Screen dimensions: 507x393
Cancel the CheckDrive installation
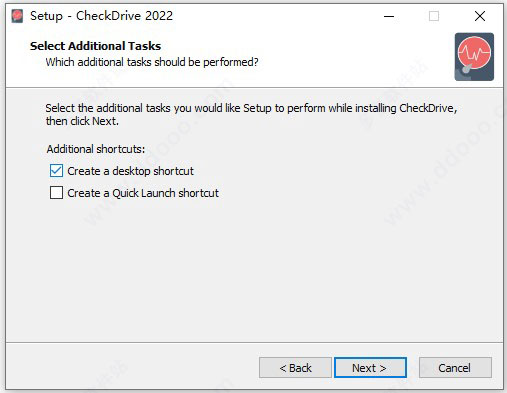[x=455, y=368]
